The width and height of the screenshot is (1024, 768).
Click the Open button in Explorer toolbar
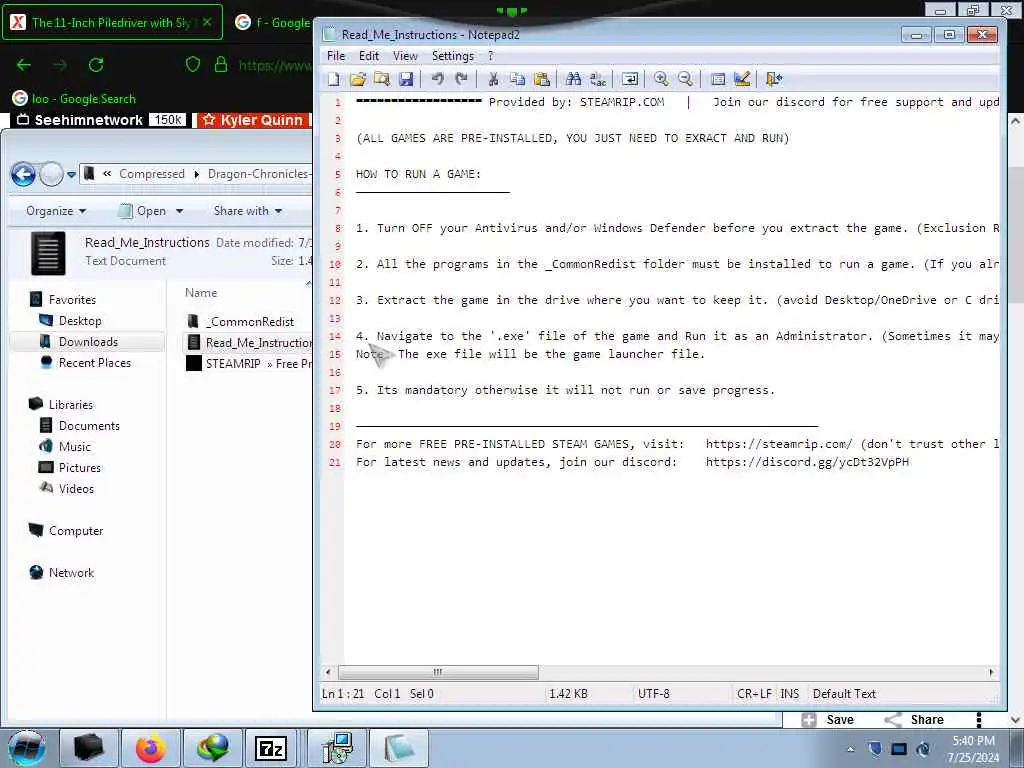coord(142,211)
